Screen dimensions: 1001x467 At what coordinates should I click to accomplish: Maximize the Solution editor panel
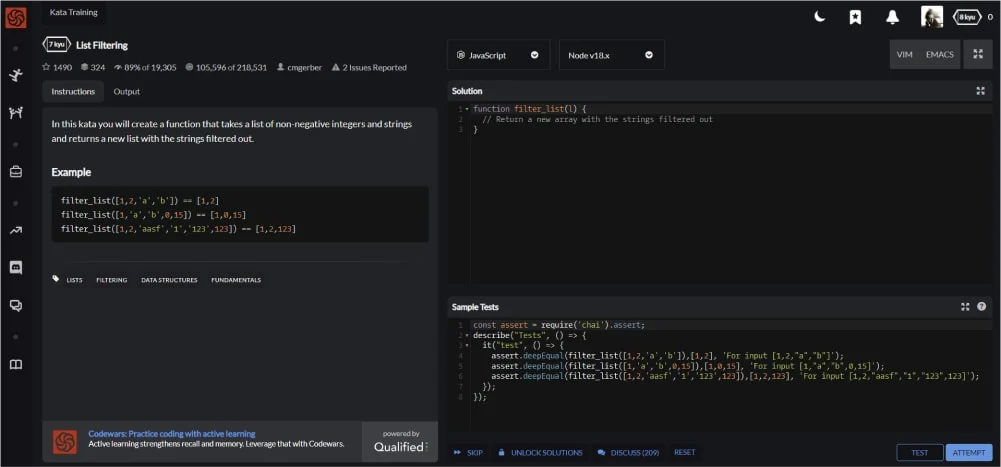980,91
